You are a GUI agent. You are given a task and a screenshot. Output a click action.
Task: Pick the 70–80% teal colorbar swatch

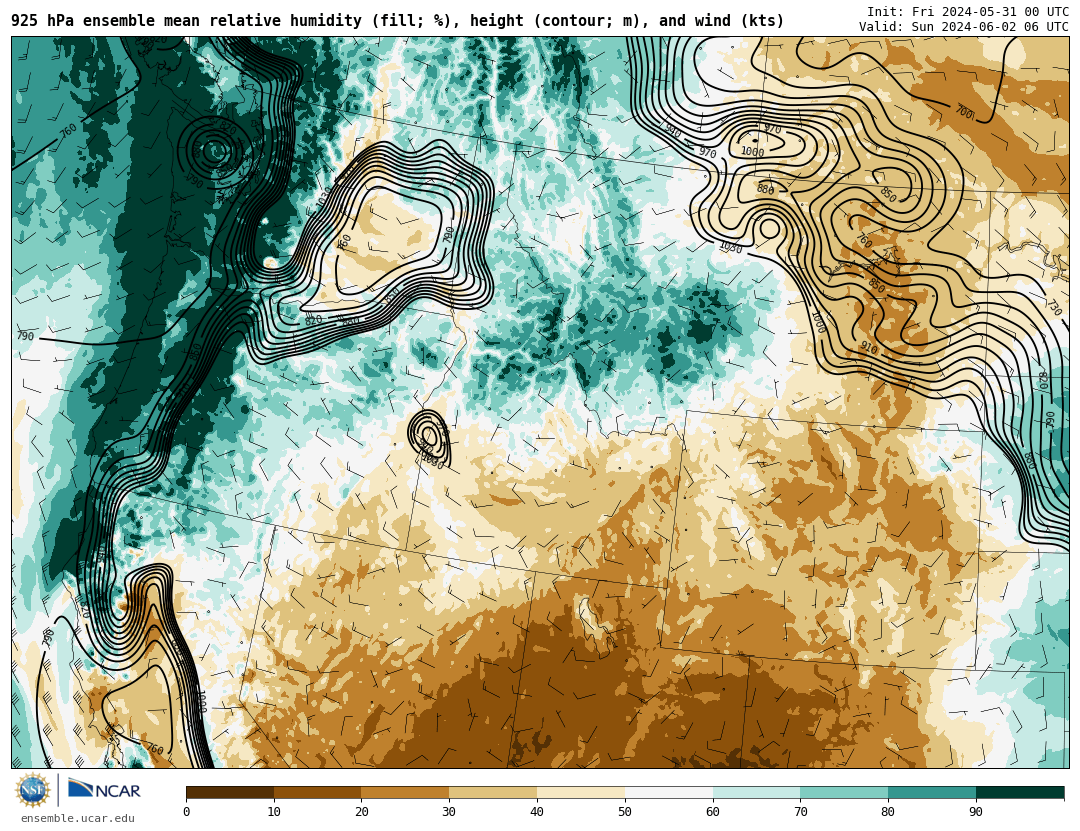(x=844, y=792)
